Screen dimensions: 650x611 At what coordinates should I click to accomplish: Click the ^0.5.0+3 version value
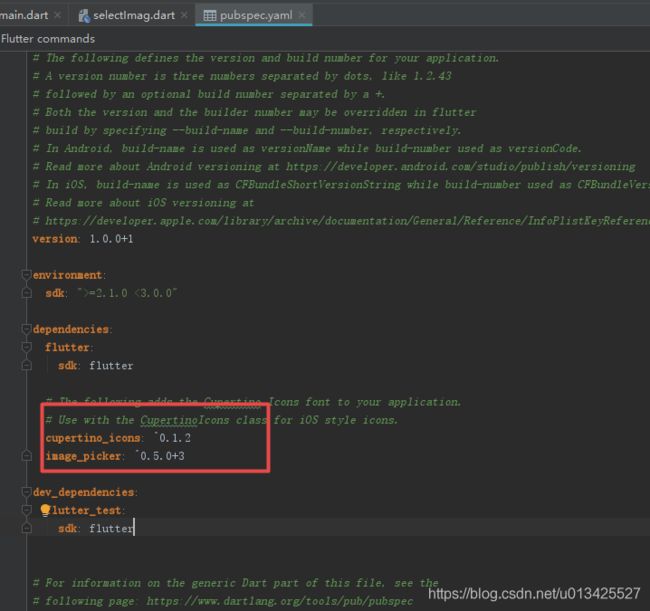pos(160,456)
